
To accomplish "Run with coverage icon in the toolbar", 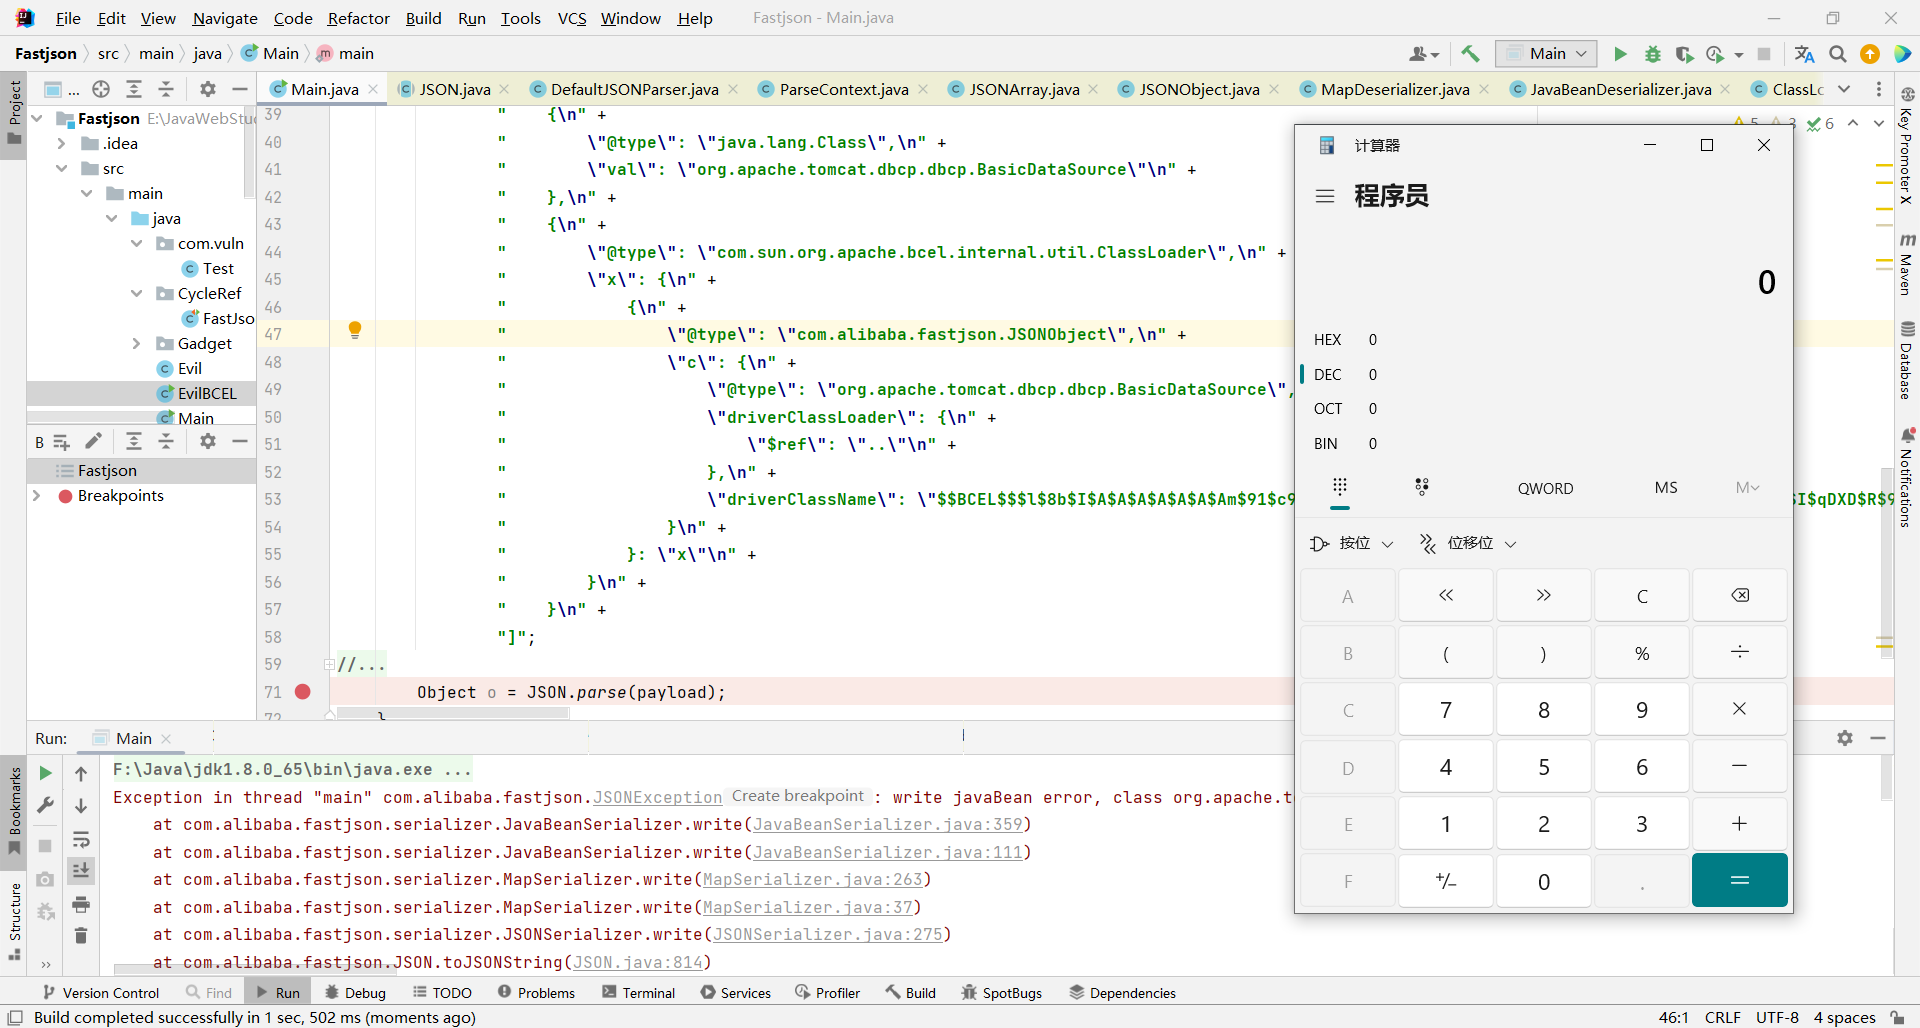I will pyautogui.click(x=1685, y=54).
